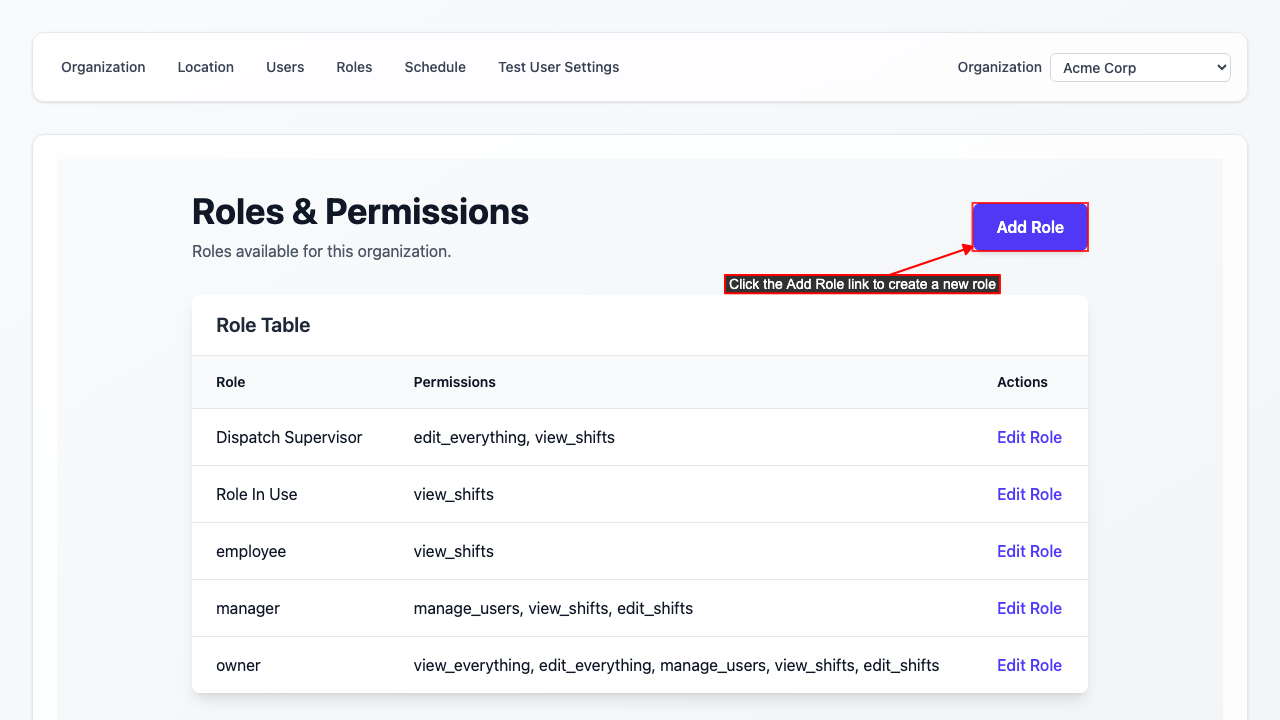Open Test User Settings
The height and width of the screenshot is (720, 1280).
click(x=558, y=67)
